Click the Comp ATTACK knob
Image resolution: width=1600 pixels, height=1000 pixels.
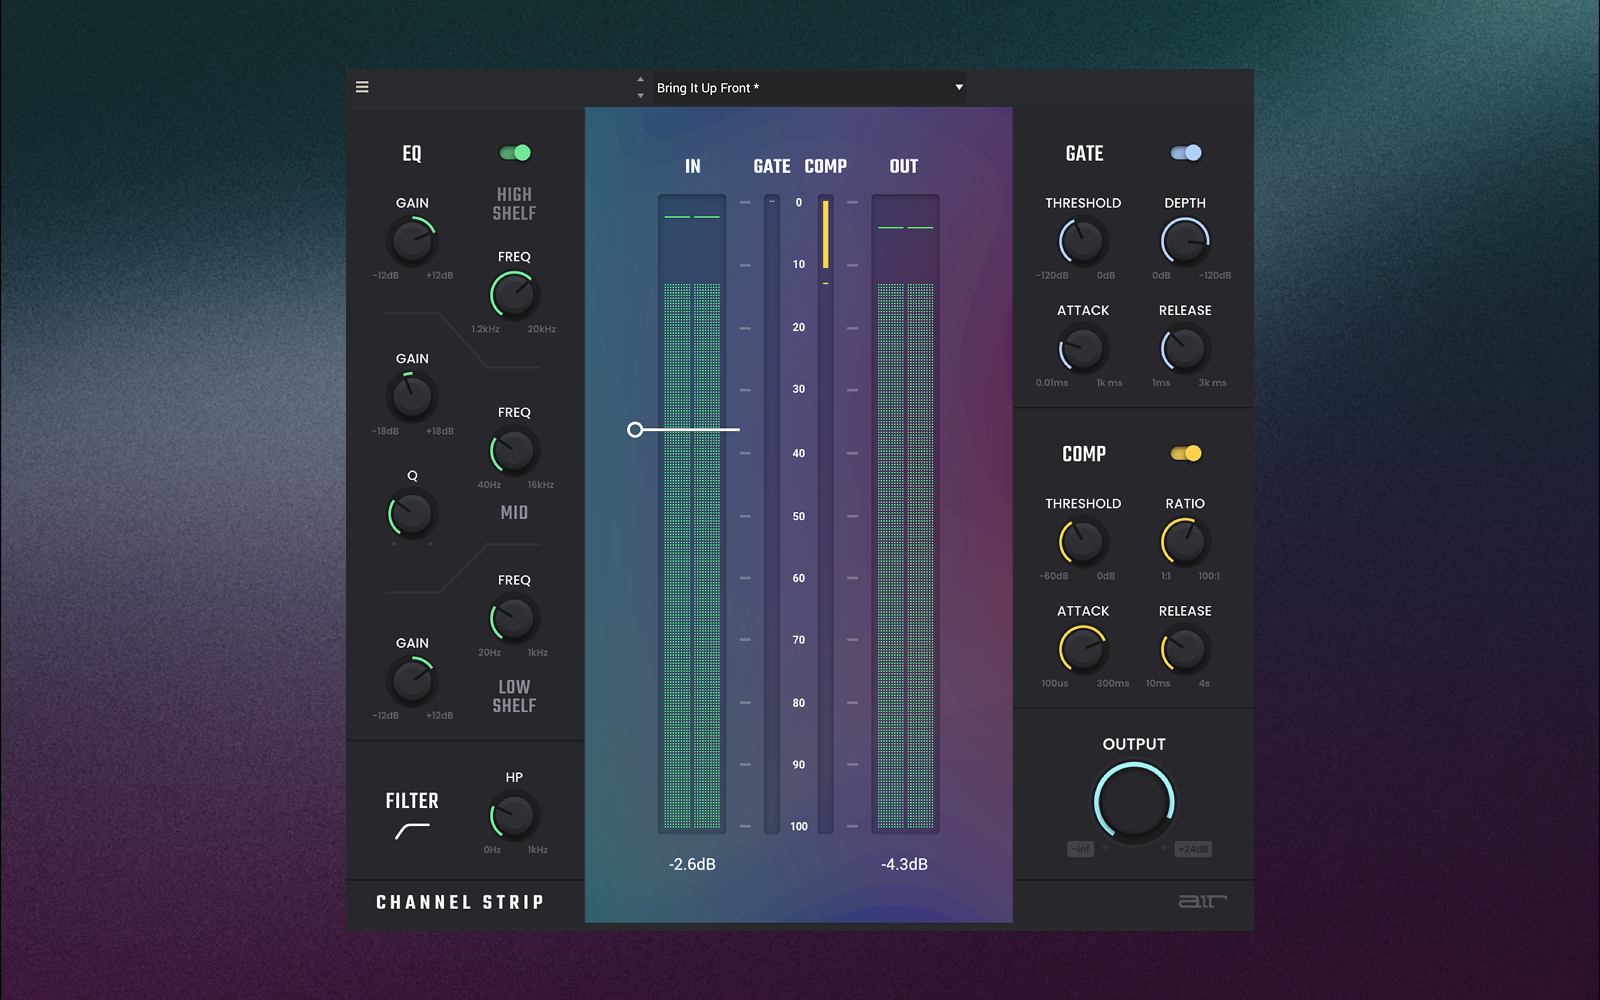point(1083,650)
